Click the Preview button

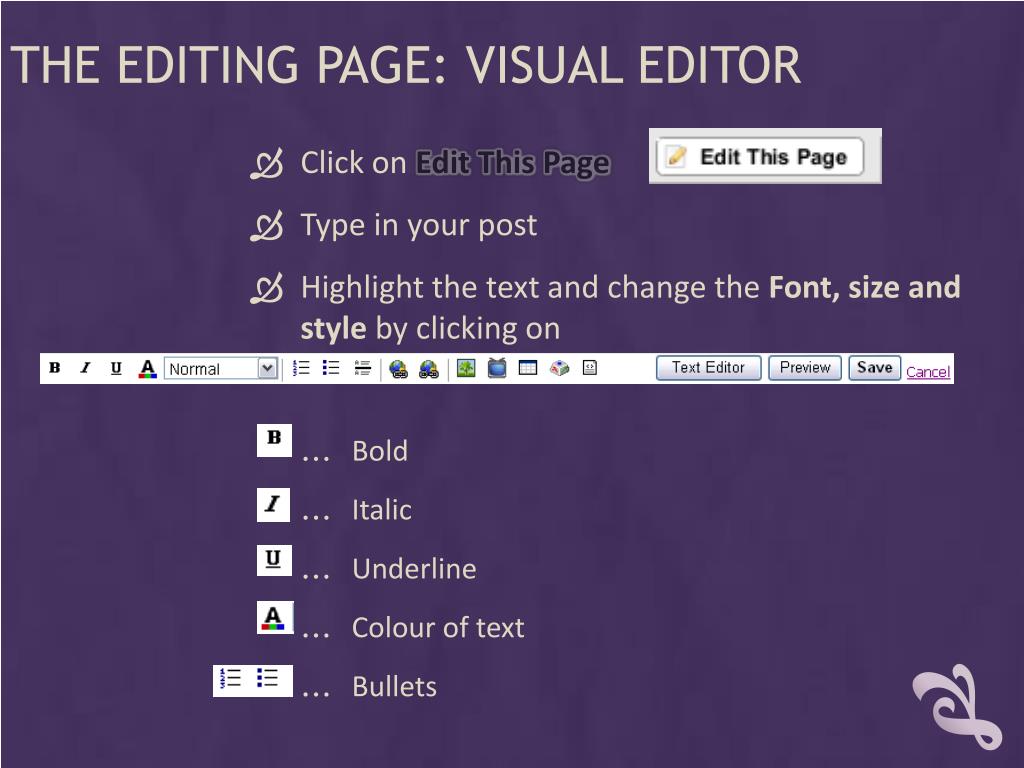pyautogui.click(x=805, y=368)
